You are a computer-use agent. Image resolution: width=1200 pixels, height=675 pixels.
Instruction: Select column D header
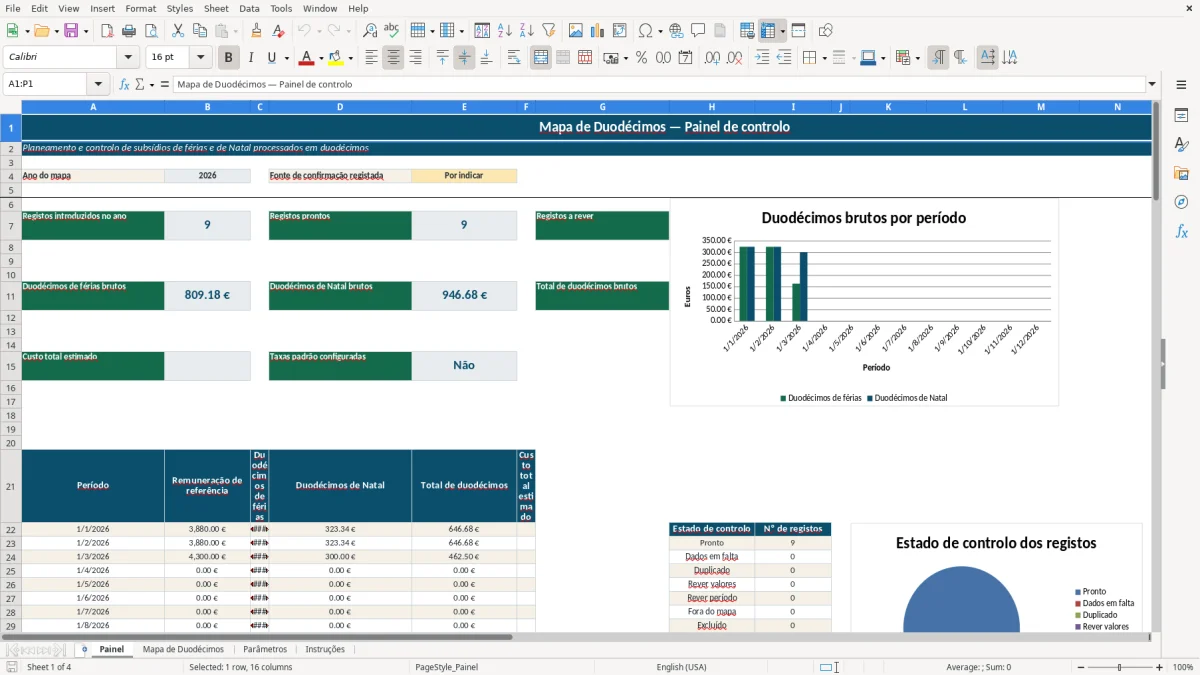coord(340,106)
